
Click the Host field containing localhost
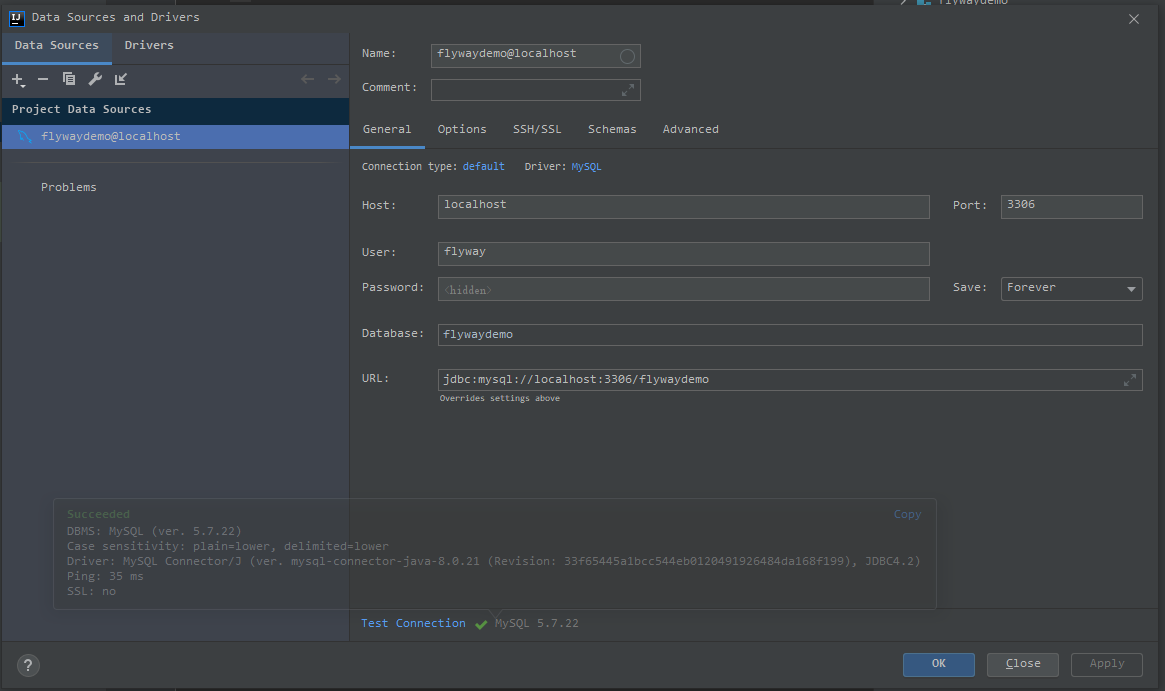[684, 207]
